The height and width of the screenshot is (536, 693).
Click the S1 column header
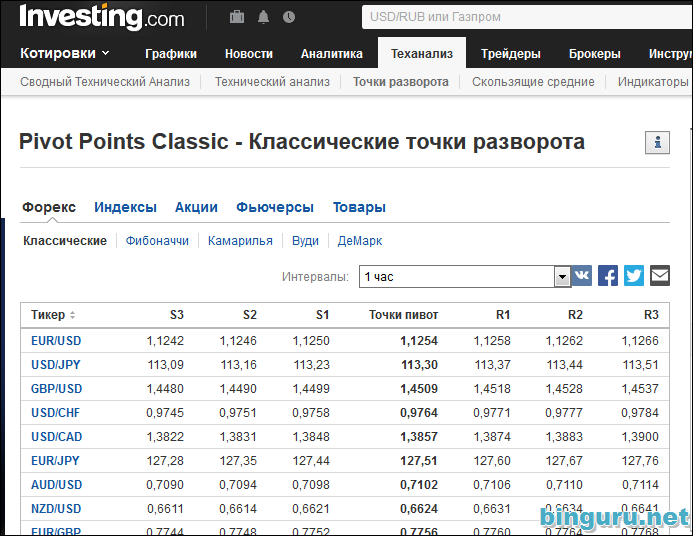coord(323,315)
